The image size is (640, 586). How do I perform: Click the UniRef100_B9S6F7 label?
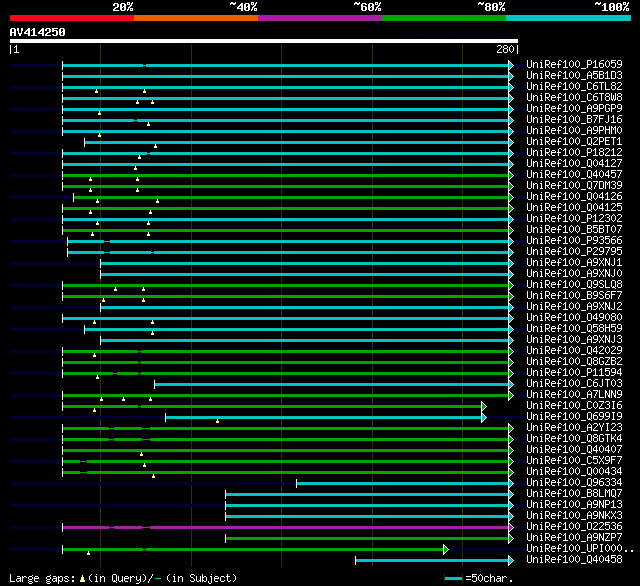point(574,296)
